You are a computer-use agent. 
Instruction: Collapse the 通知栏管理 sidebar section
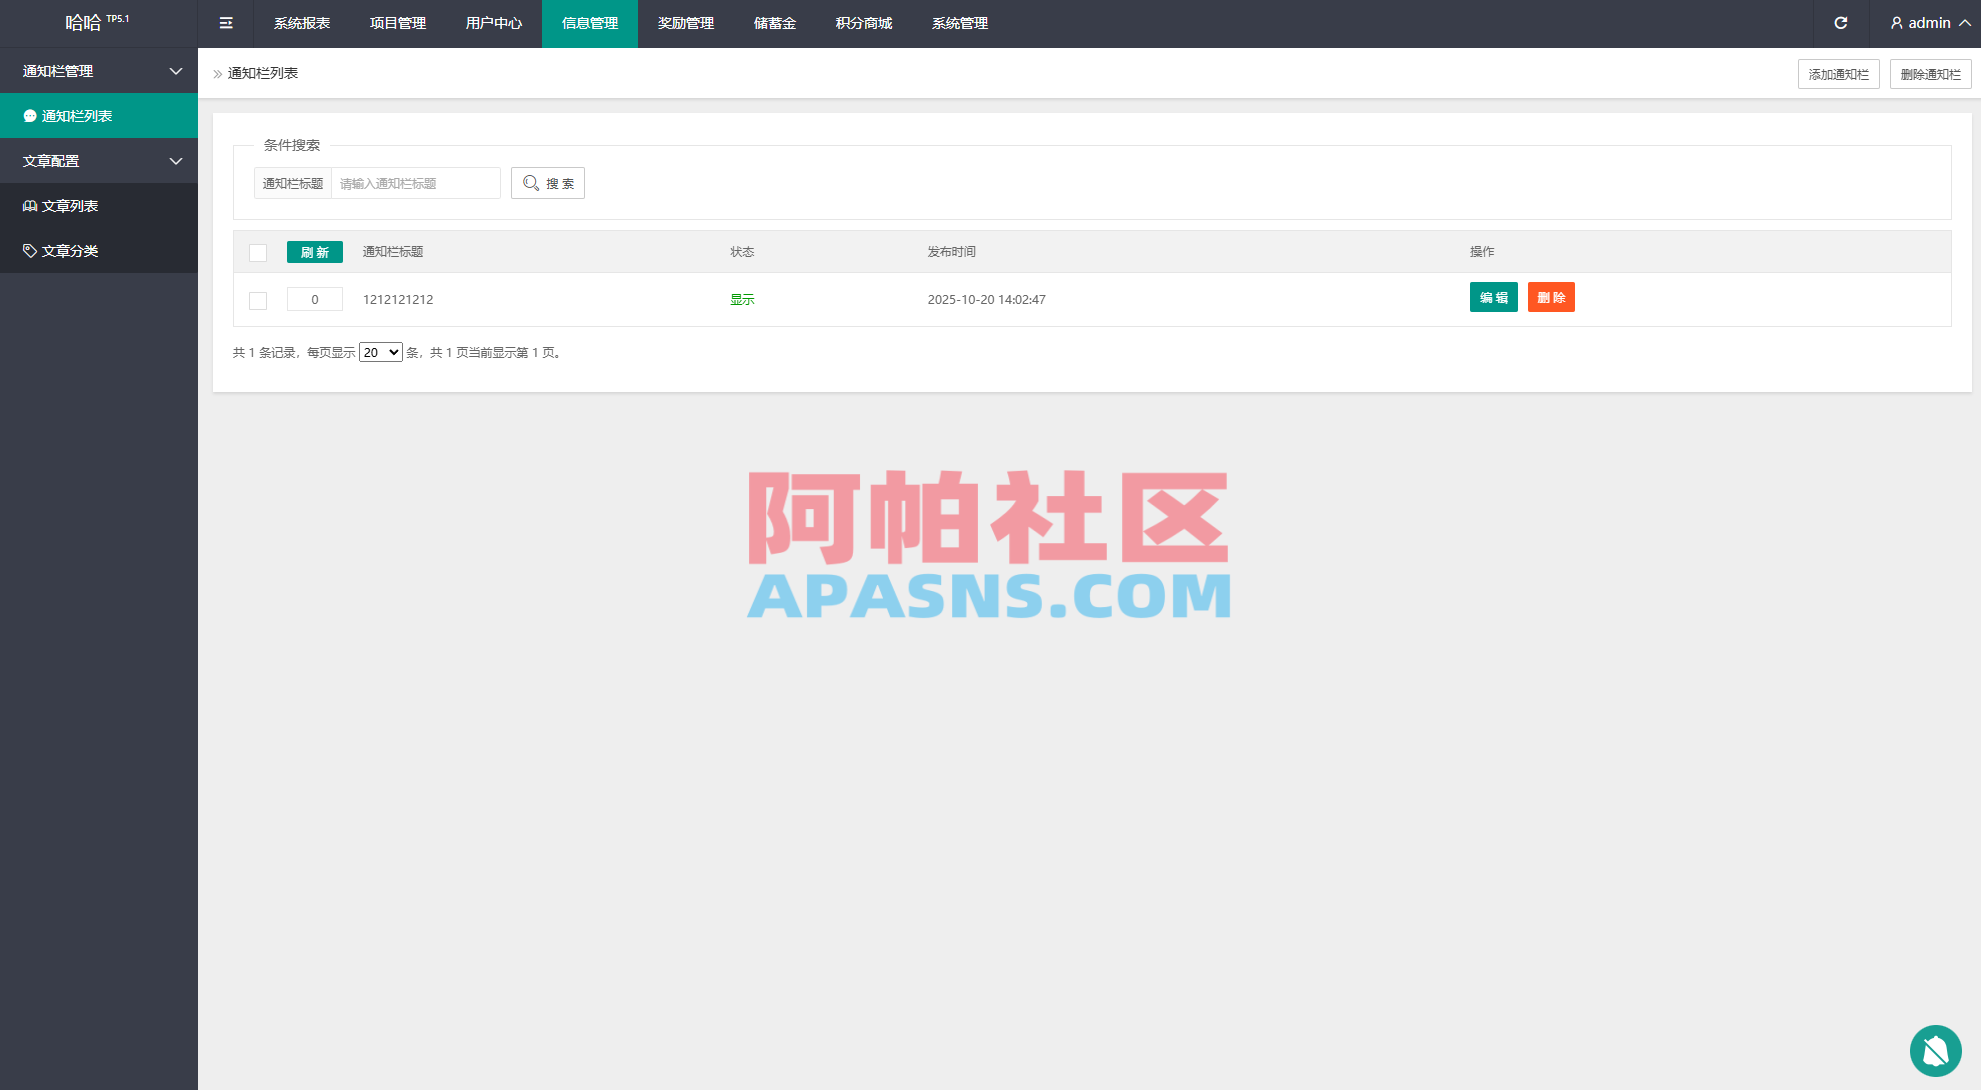(98, 71)
